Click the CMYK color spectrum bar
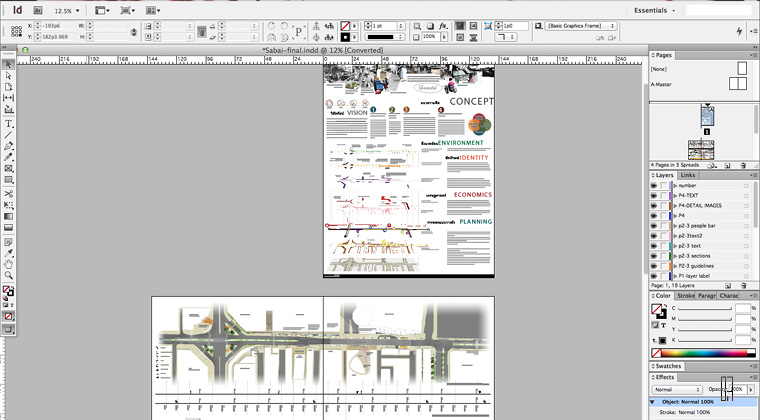This screenshot has width=760, height=420. (x=703, y=353)
